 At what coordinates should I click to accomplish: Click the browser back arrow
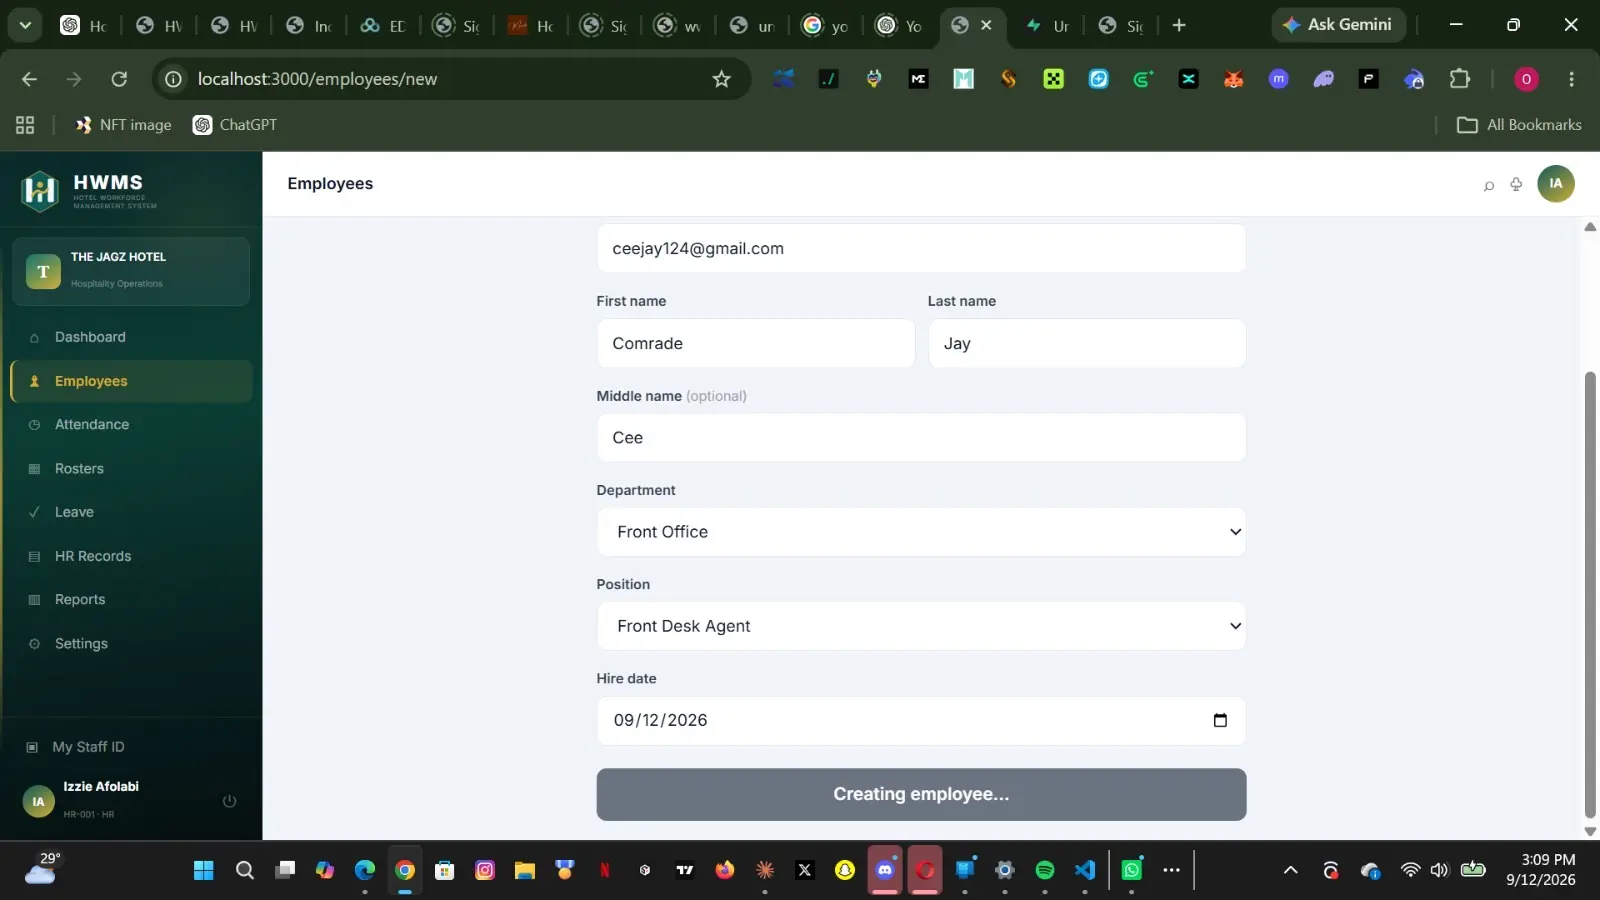[29, 79]
